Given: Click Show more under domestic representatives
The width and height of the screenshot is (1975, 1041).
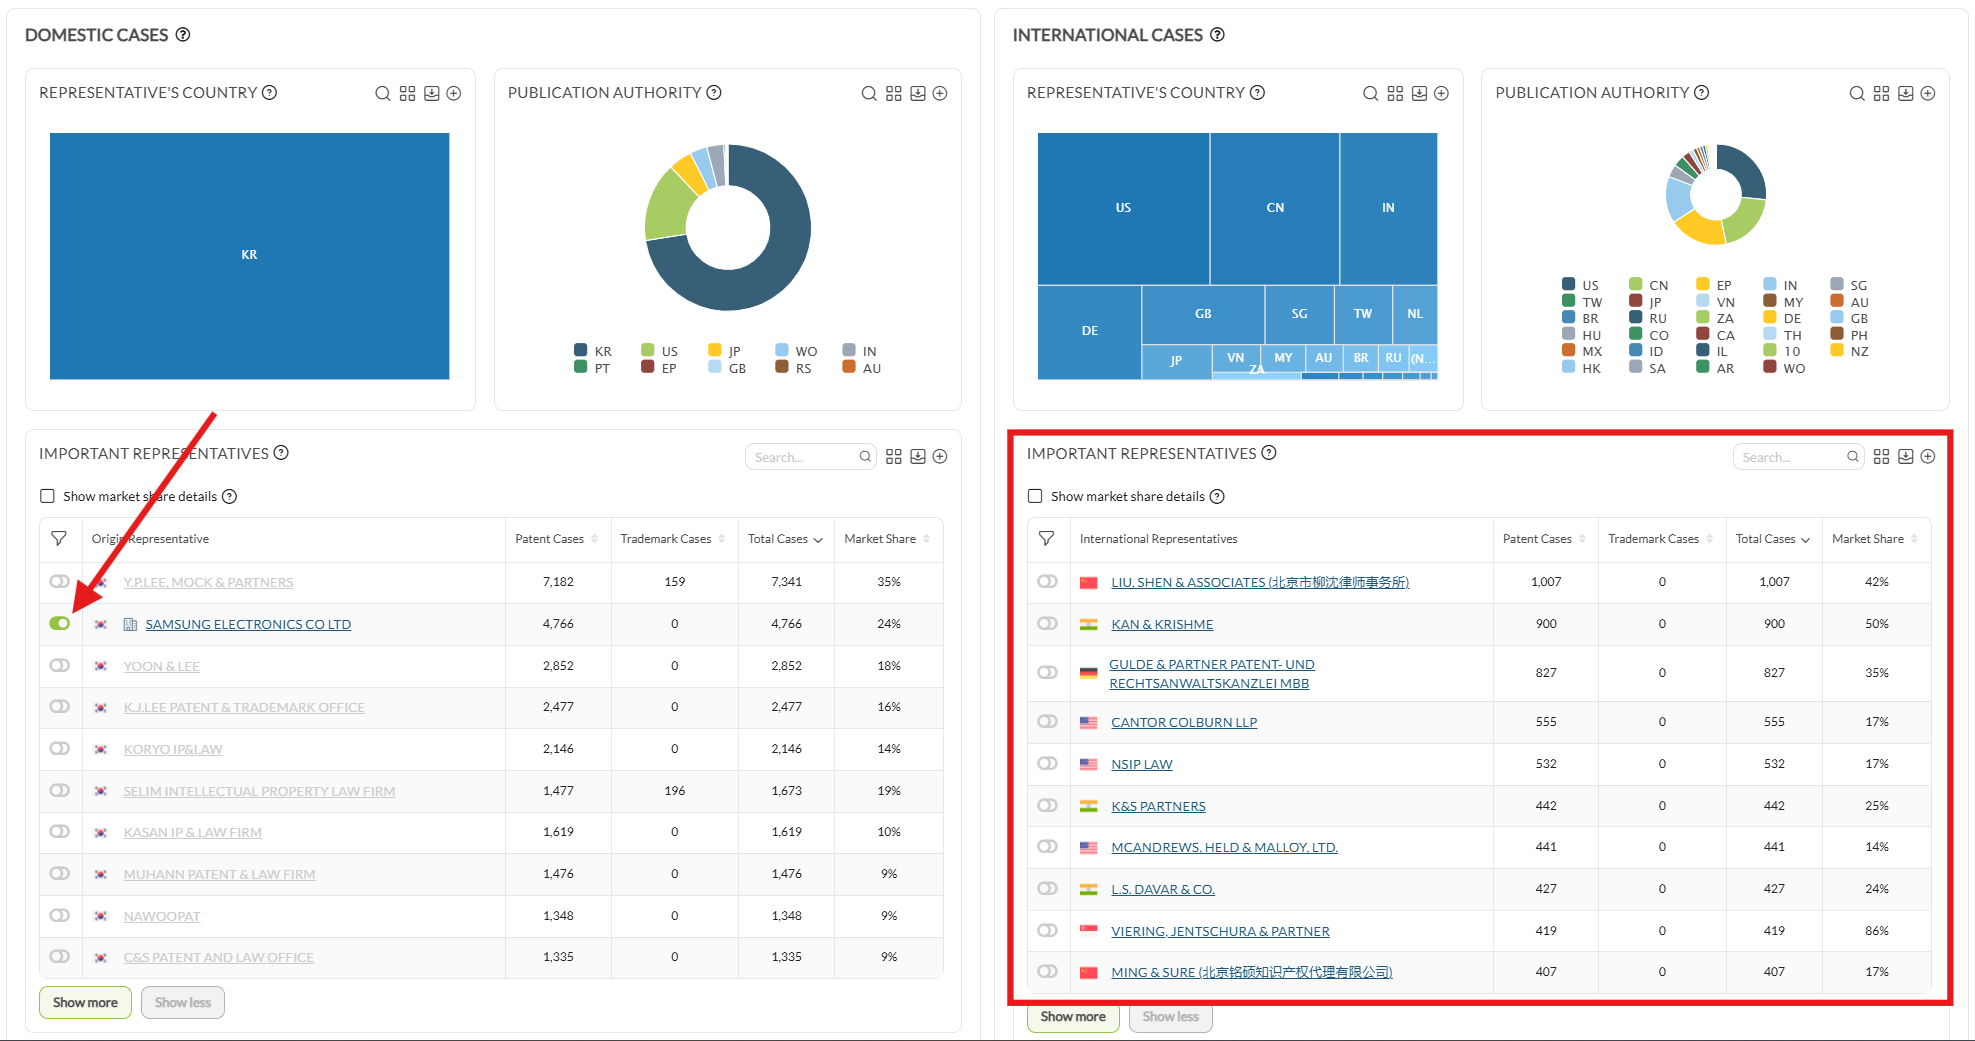Looking at the screenshot, I should (x=85, y=1002).
